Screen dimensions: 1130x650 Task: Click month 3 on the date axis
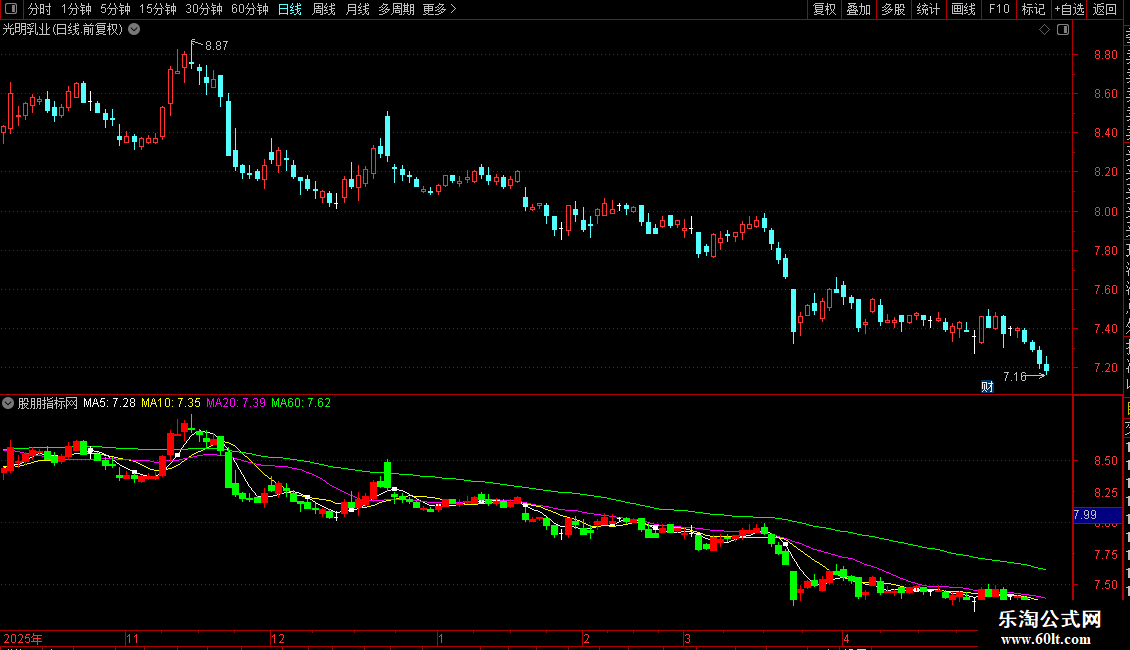(x=688, y=638)
